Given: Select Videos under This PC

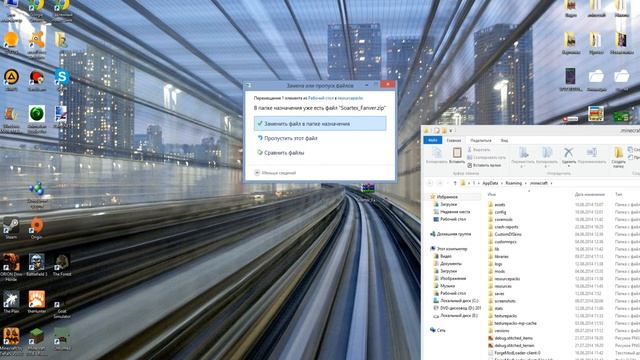Looking at the screenshot, I should tap(446, 256).
